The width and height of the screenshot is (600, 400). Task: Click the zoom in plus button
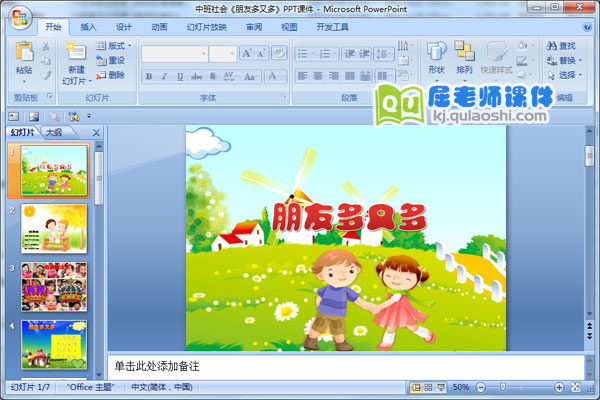[559, 387]
